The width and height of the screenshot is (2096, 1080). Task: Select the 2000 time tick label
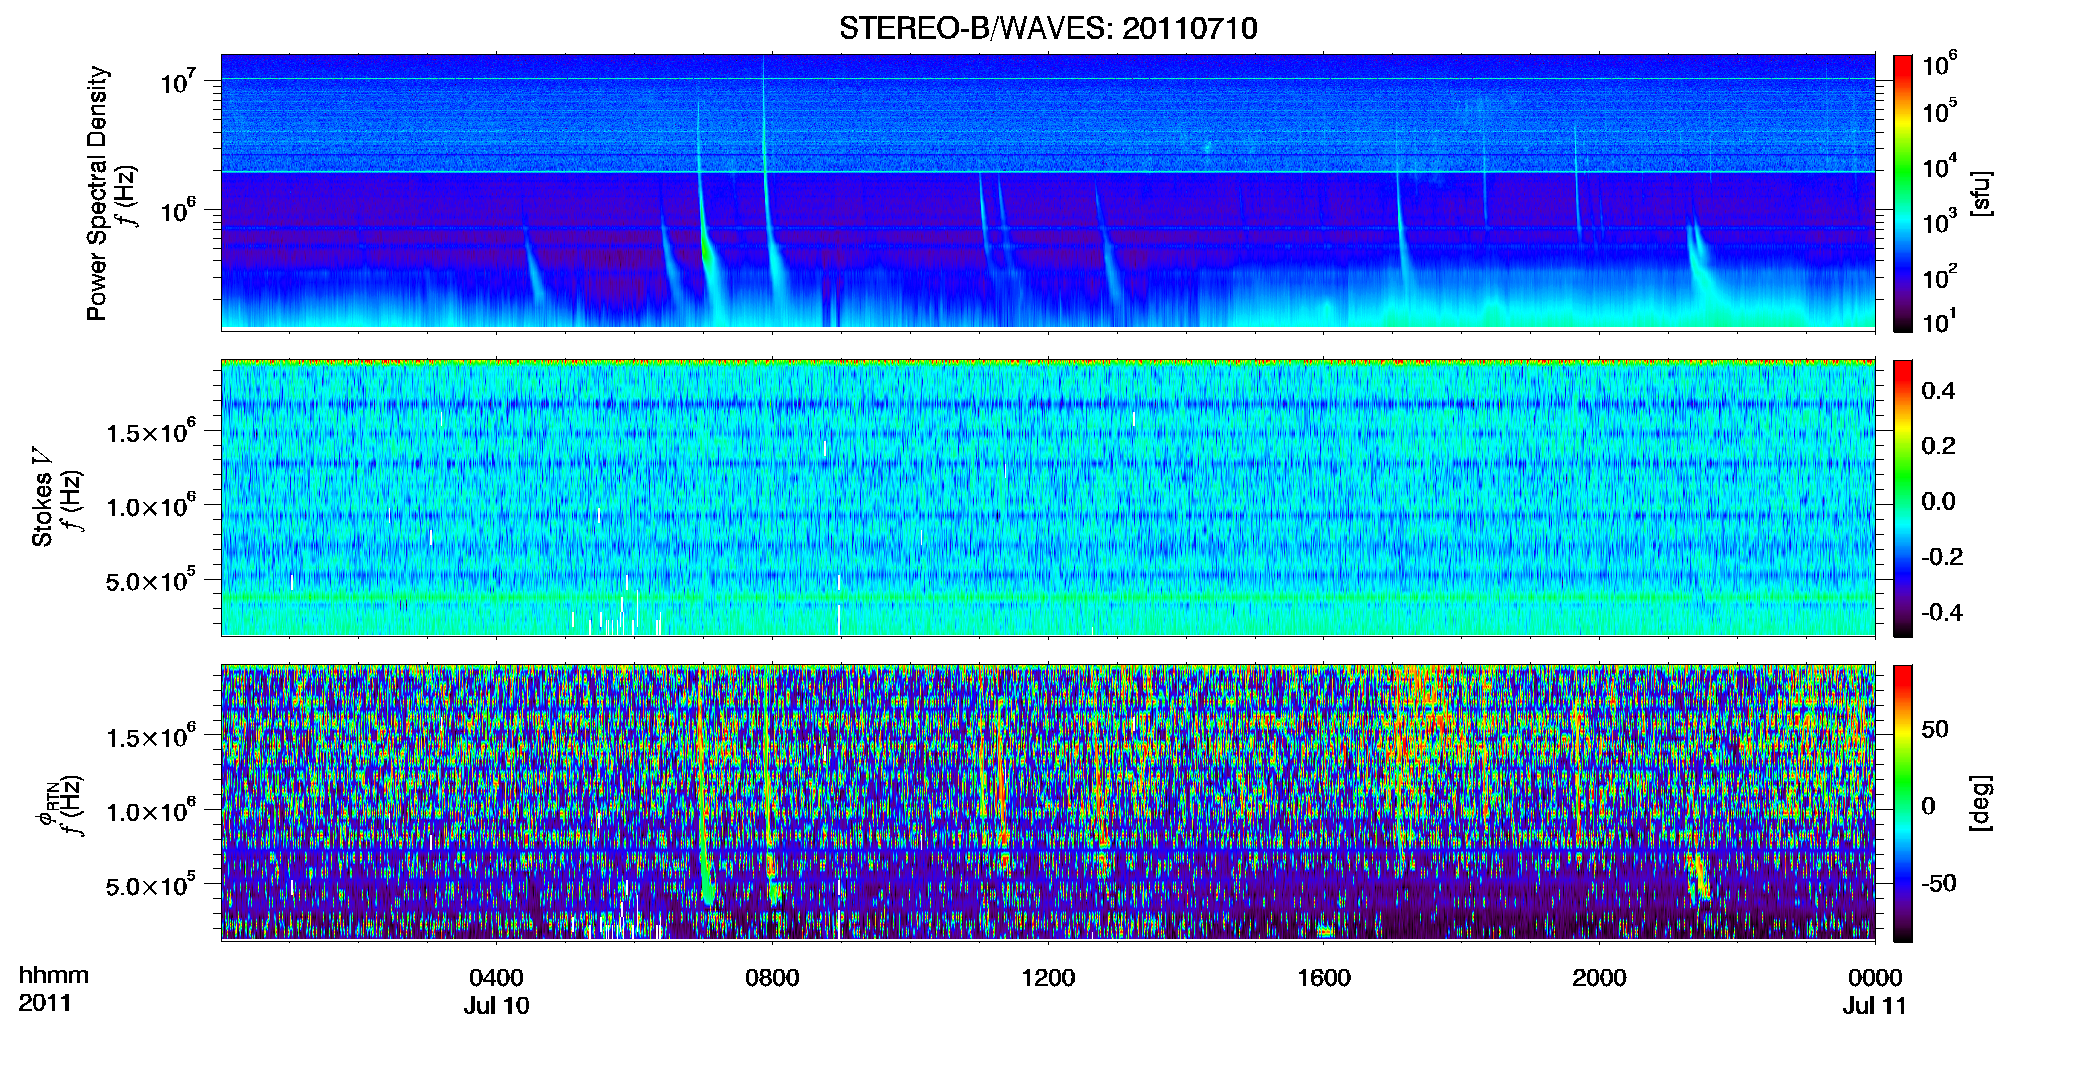pos(1599,978)
